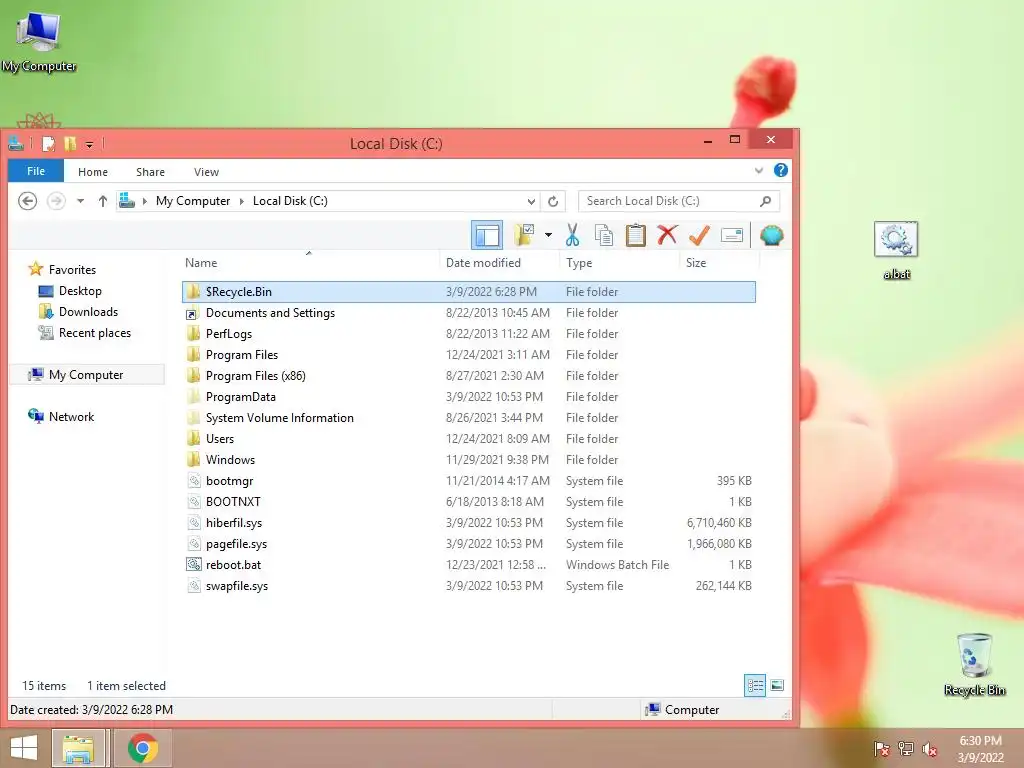This screenshot has width=1024, height=768.
Task: Click the clipboard Paste icon
Action: click(635, 235)
